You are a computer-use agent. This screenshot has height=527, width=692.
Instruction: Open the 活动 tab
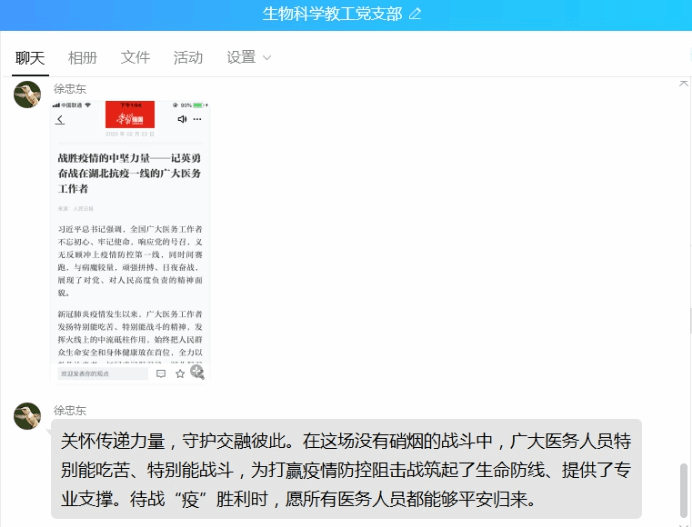[188, 58]
